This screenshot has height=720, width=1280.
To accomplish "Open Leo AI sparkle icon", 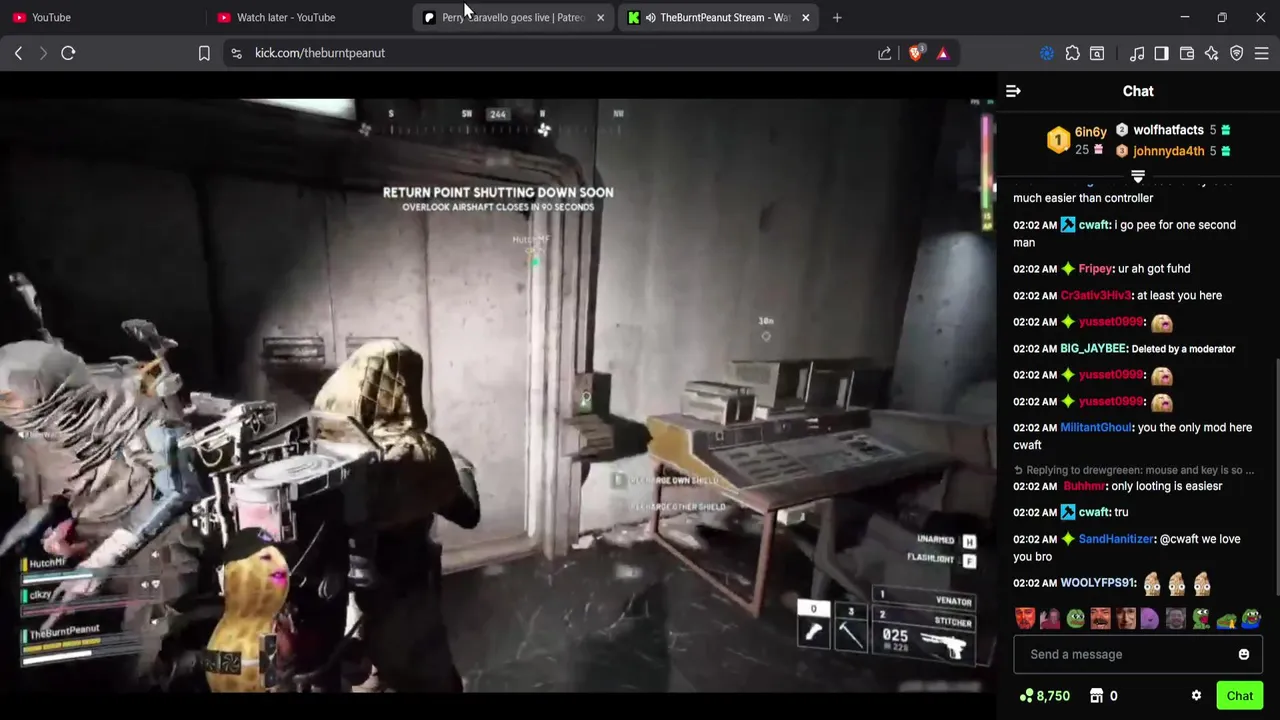I will pos(1212,53).
